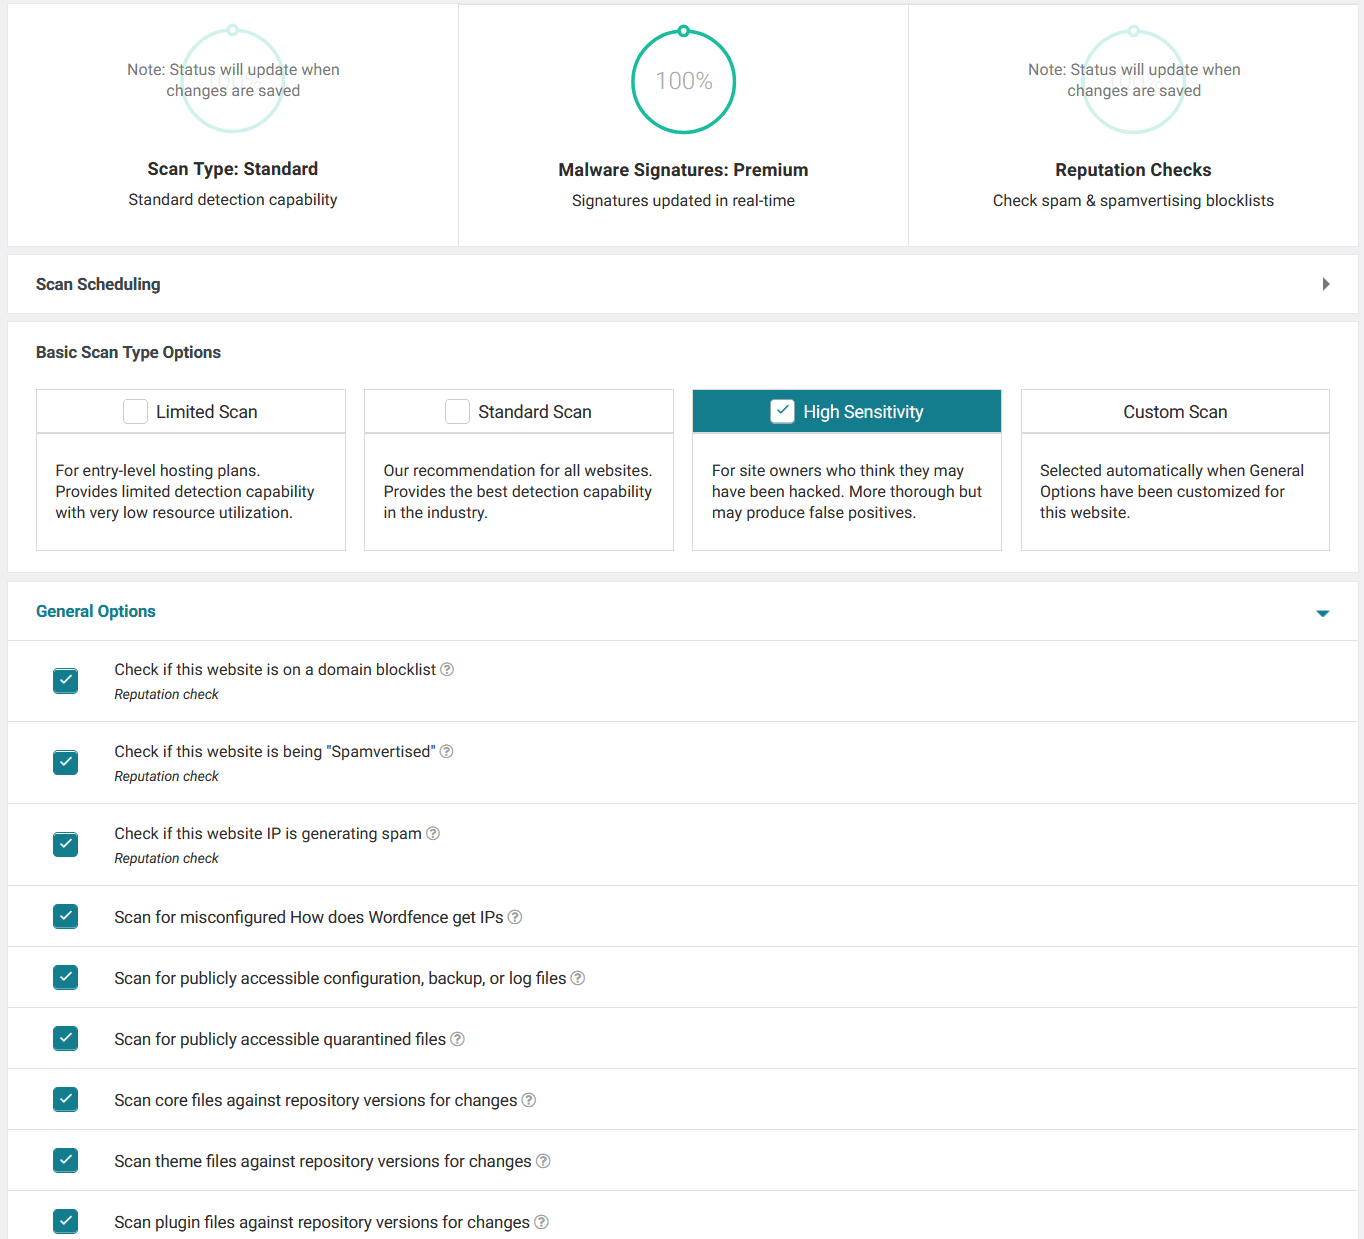The image size is (1364, 1239).
Task: Click help icon beside domain blocklist option
Action: click(x=447, y=670)
